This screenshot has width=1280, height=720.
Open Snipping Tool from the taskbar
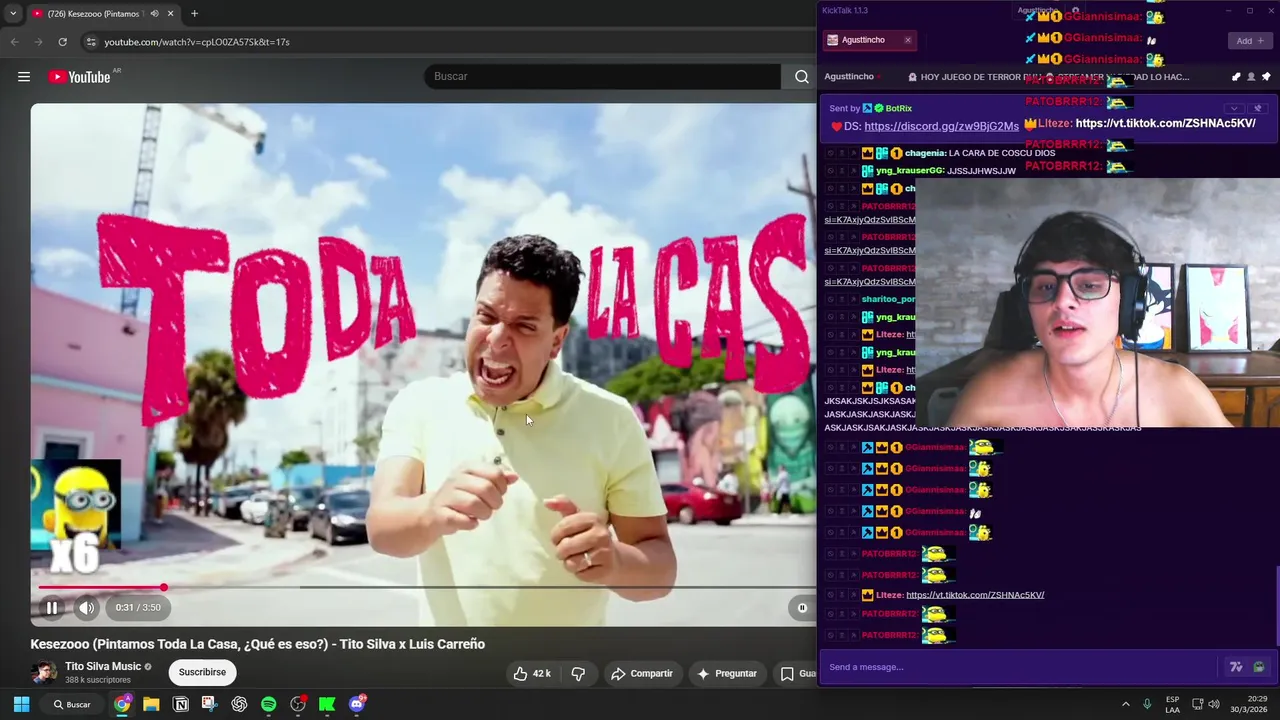point(209,704)
